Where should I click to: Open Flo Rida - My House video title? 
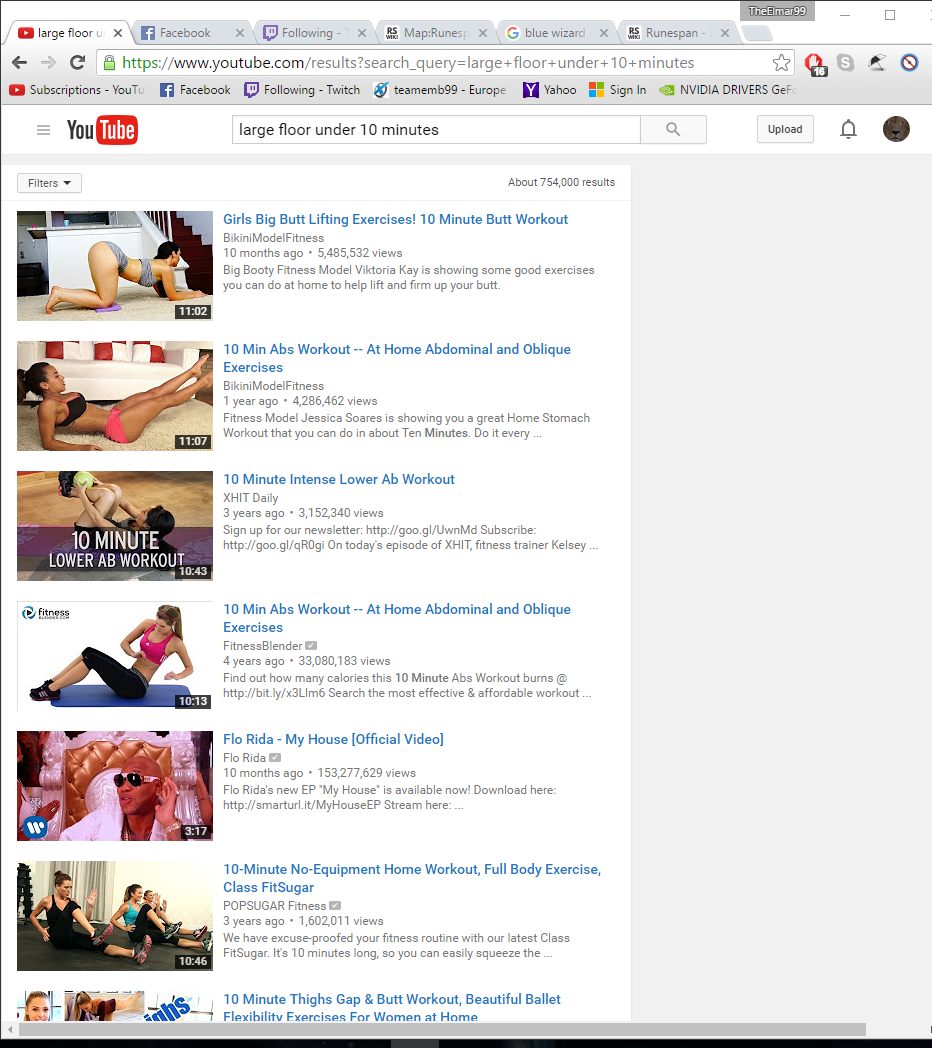333,739
